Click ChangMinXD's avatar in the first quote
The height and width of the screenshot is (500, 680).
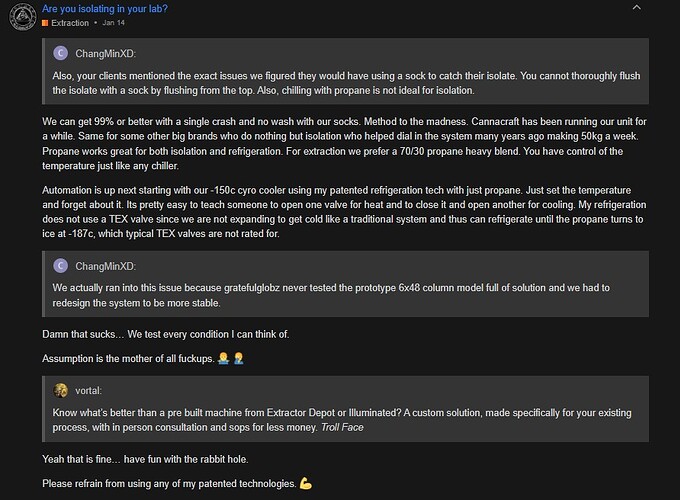click(x=61, y=53)
